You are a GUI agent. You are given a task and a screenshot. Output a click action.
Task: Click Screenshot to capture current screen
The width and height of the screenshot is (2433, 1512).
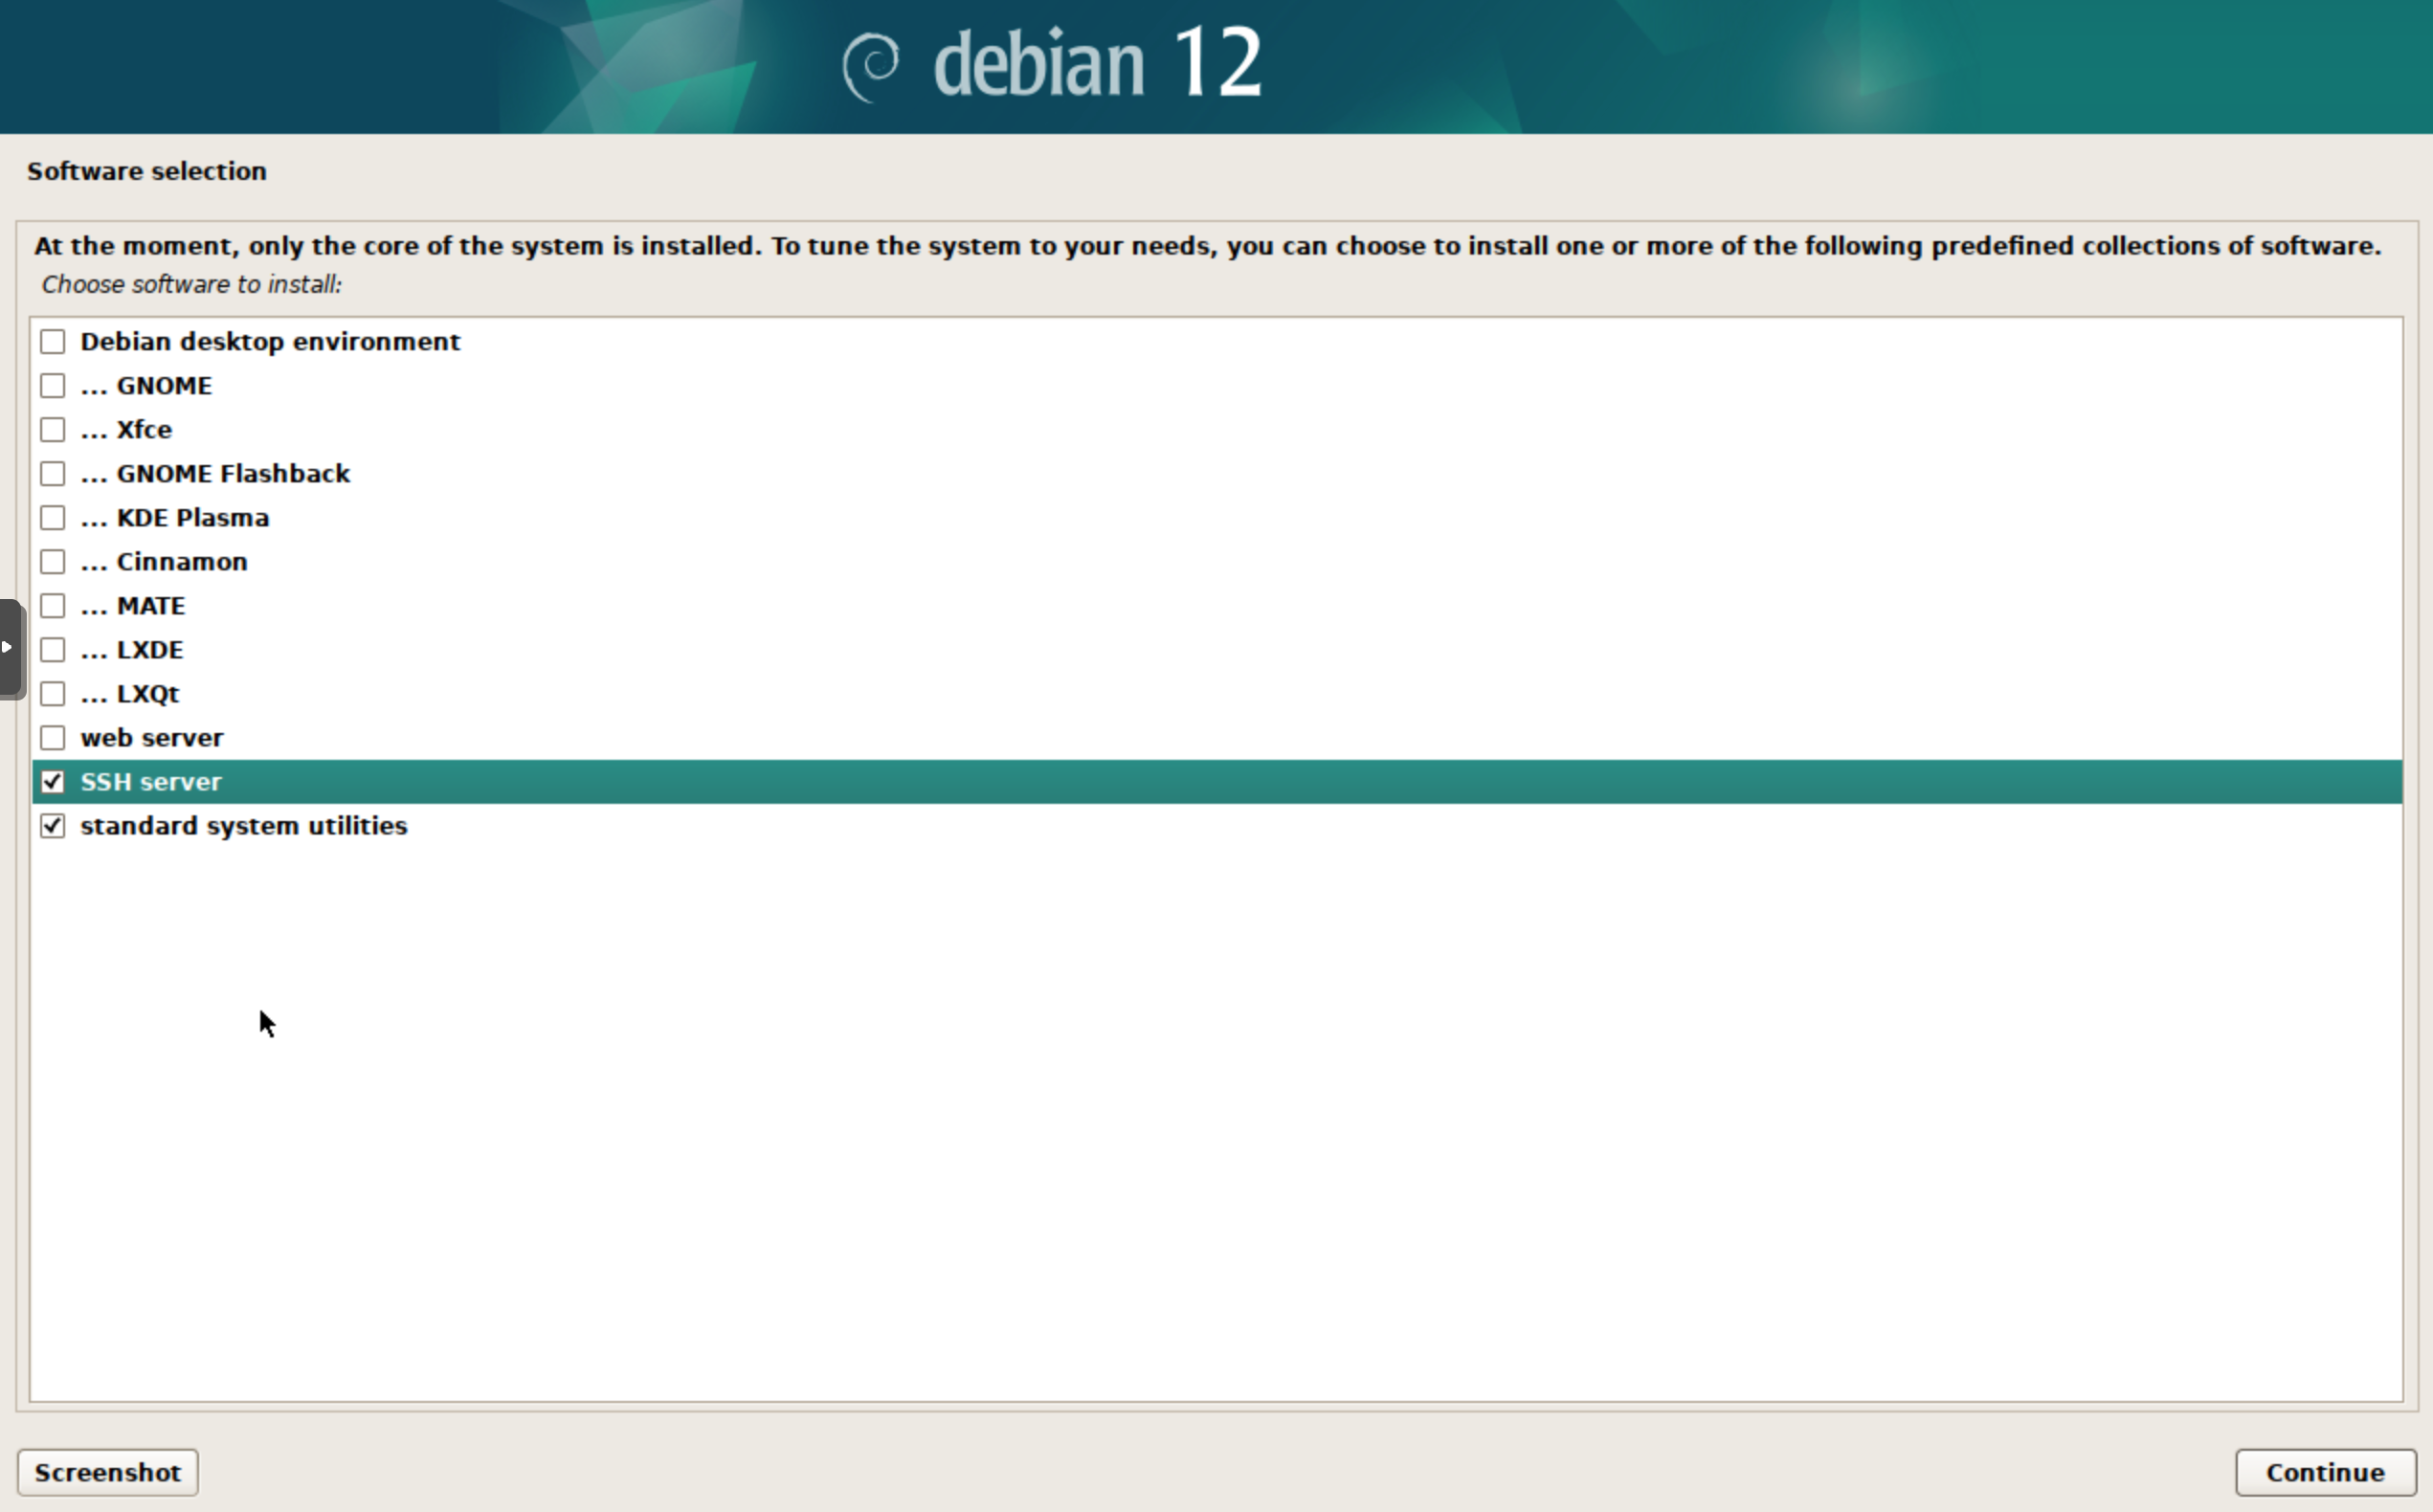[x=108, y=1472]
